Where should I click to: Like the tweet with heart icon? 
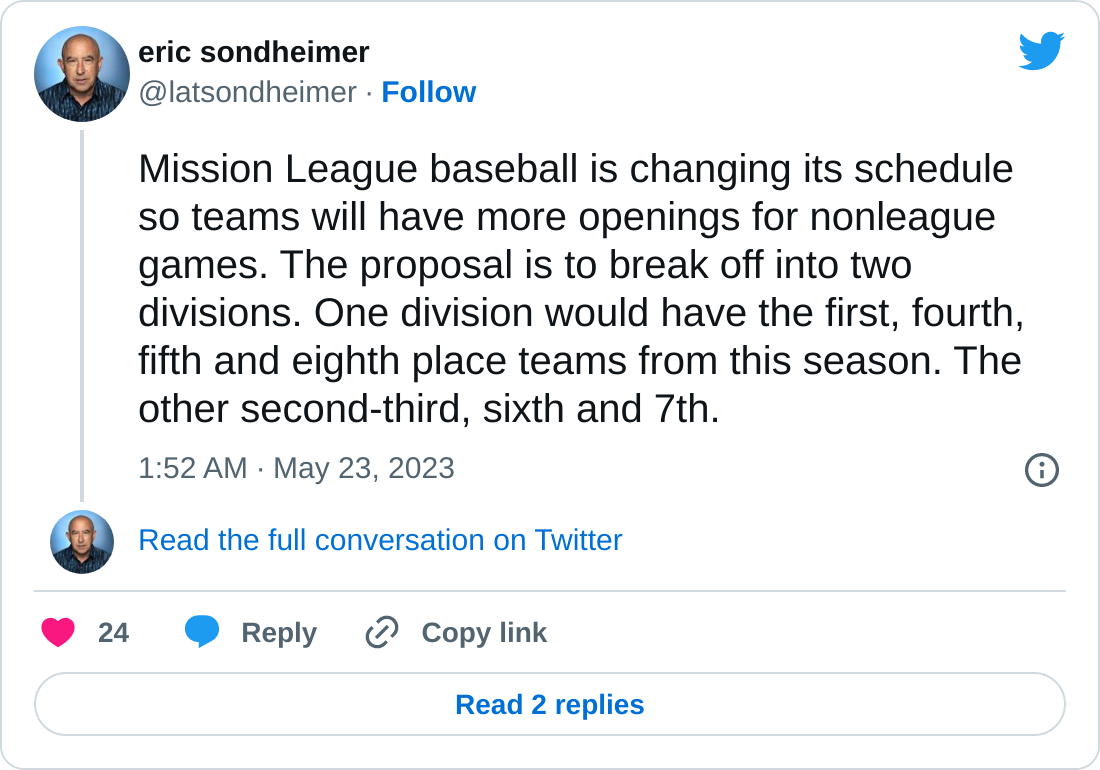click(58, 633)
